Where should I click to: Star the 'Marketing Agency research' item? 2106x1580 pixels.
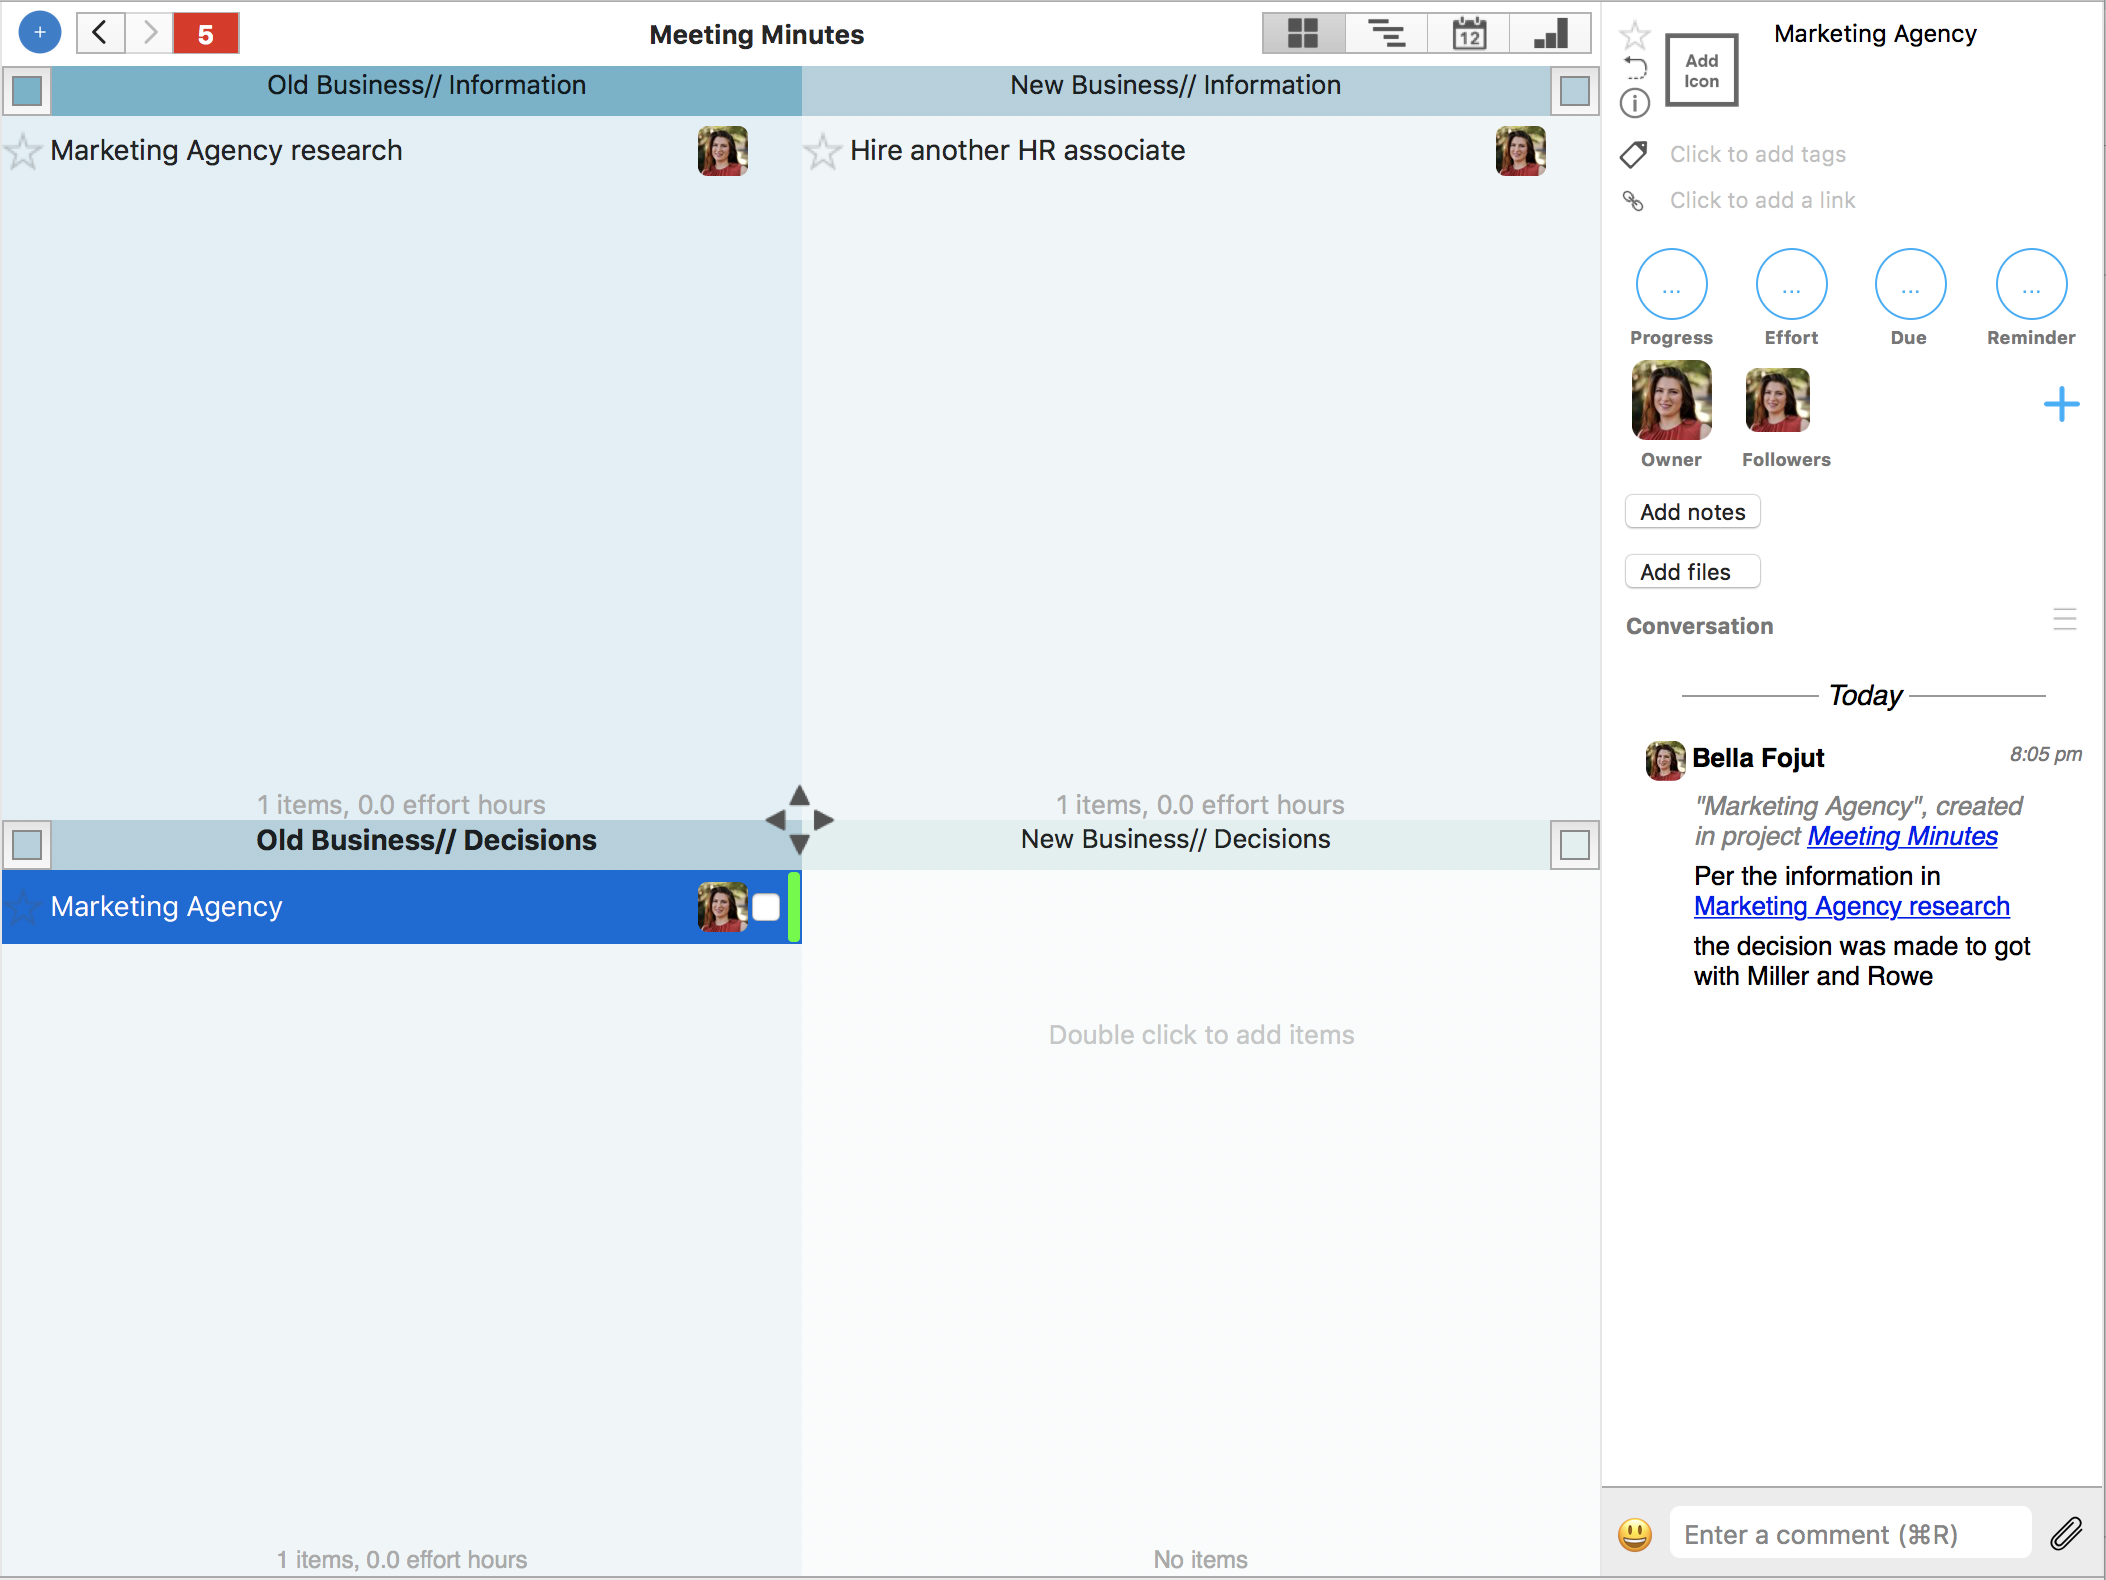(x=24, y=151)
